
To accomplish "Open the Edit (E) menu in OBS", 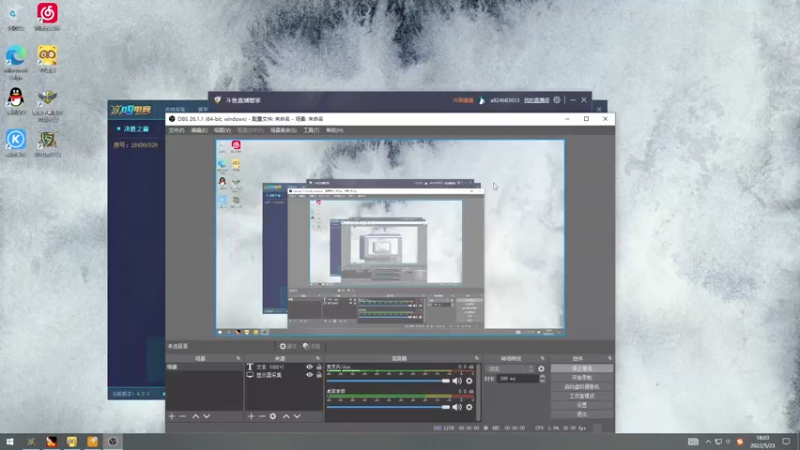I will pos(199,130).
